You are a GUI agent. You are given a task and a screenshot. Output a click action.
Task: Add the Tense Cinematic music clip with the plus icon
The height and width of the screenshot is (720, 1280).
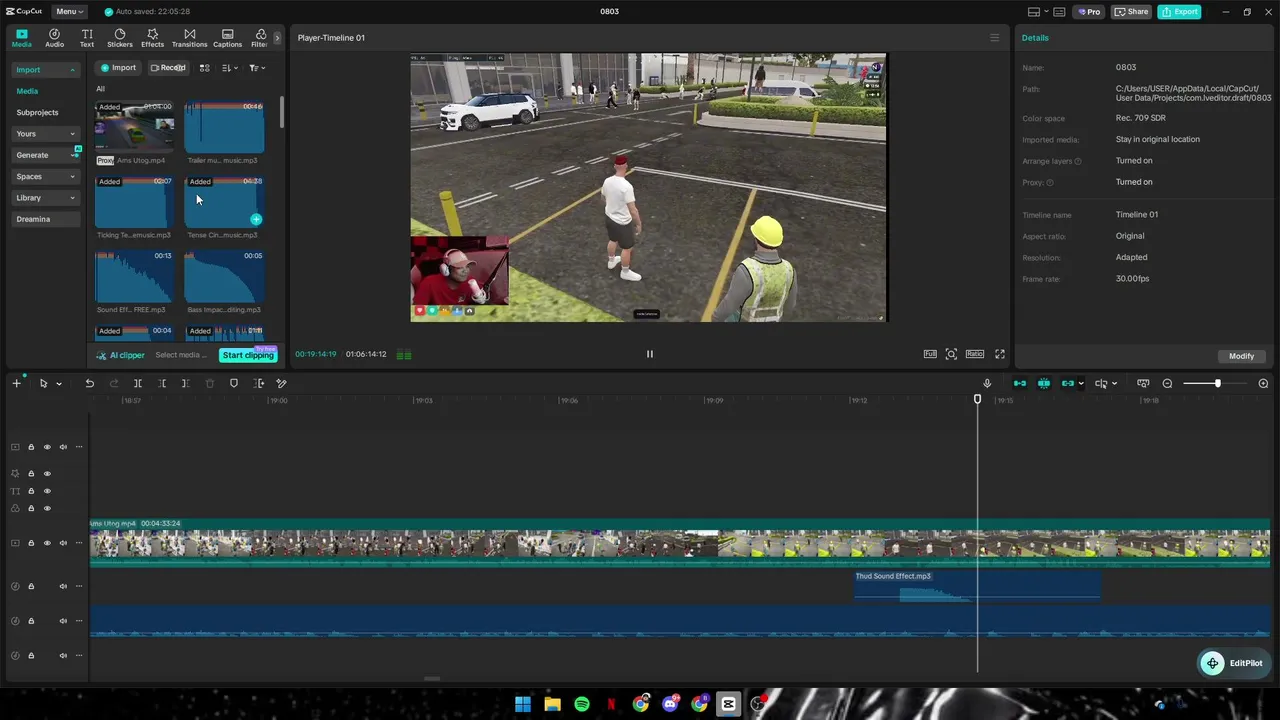tap(256, 219)
